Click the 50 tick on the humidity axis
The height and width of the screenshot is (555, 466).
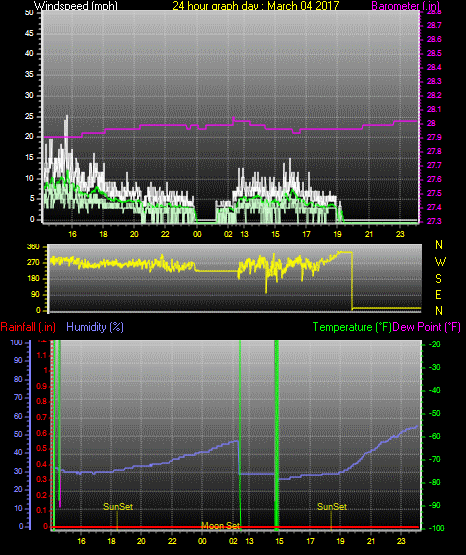tap(18, 434)
